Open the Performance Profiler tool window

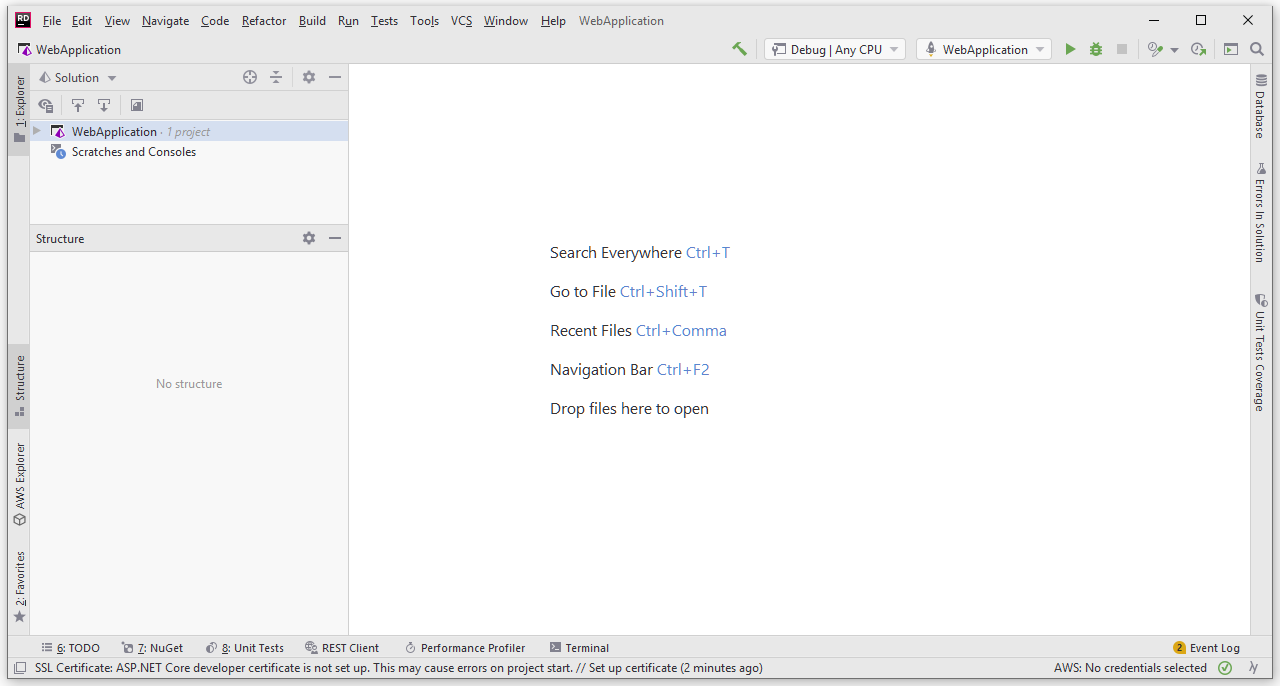pyautogui.click(x=465, y=648)
